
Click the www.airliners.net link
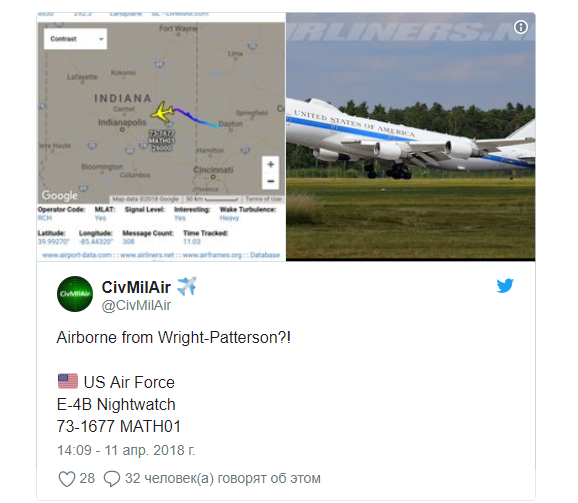[147, 255]
